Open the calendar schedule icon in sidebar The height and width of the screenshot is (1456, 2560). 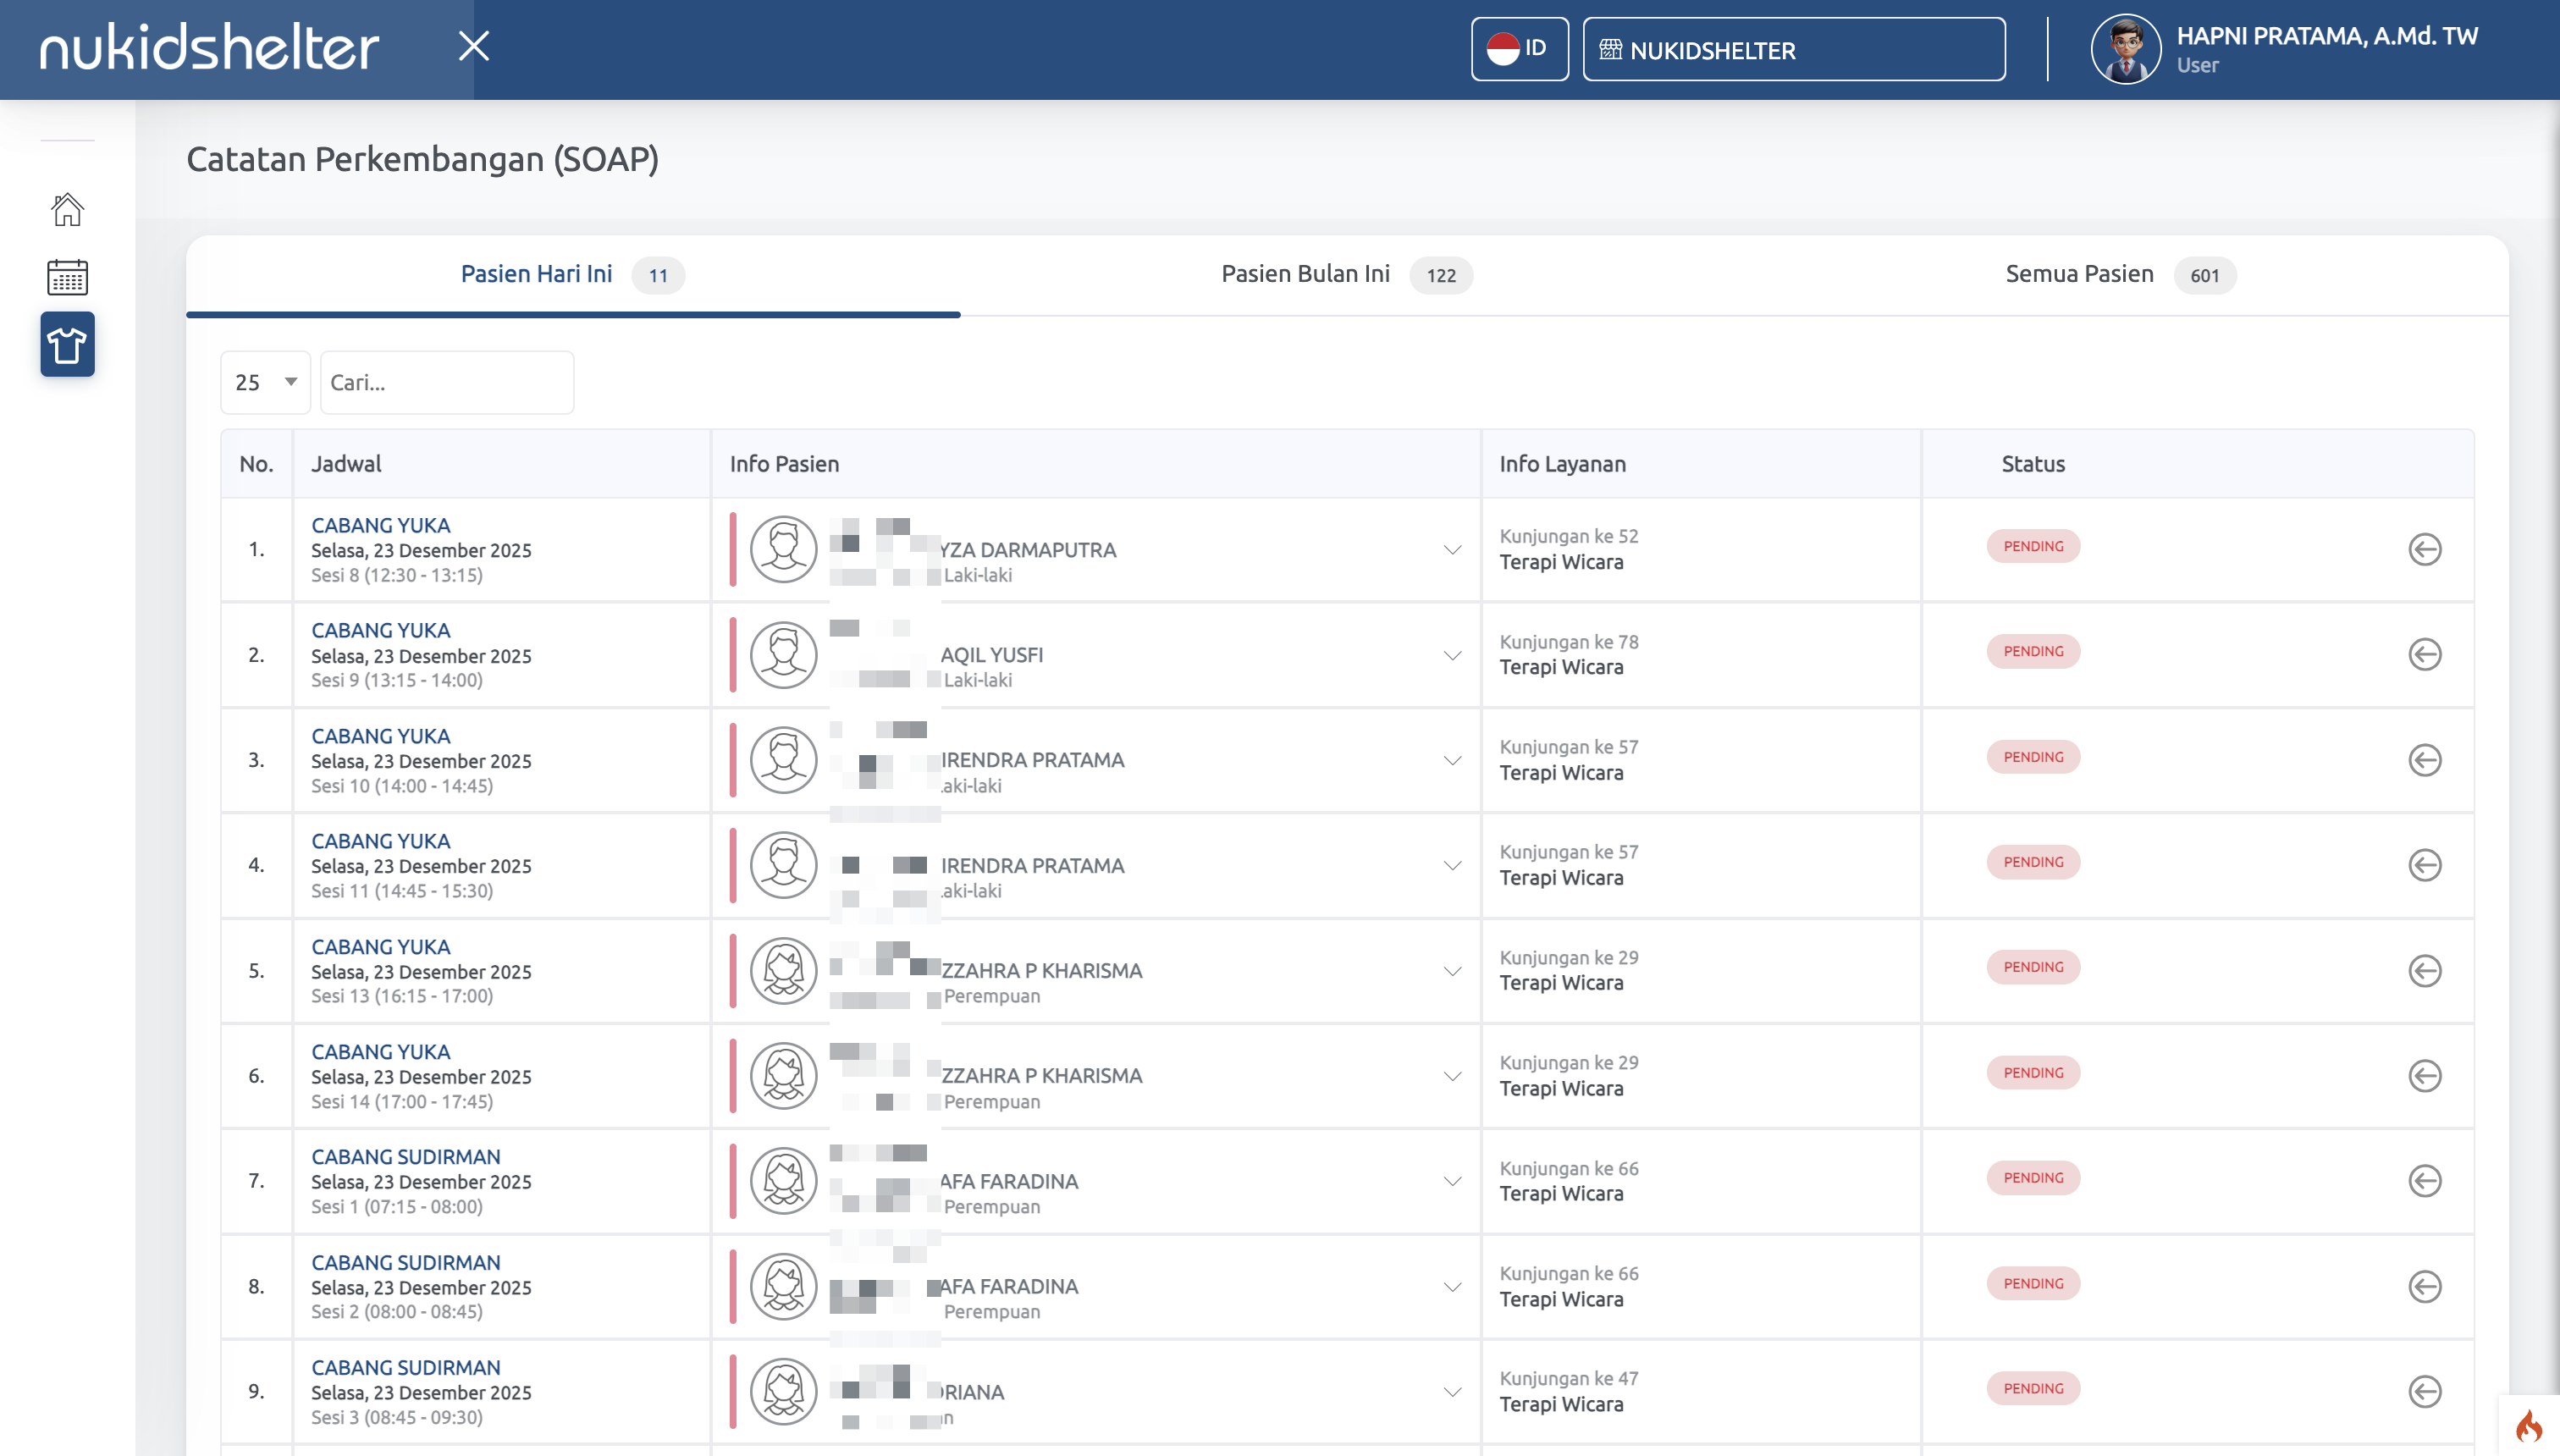point(67,277)
